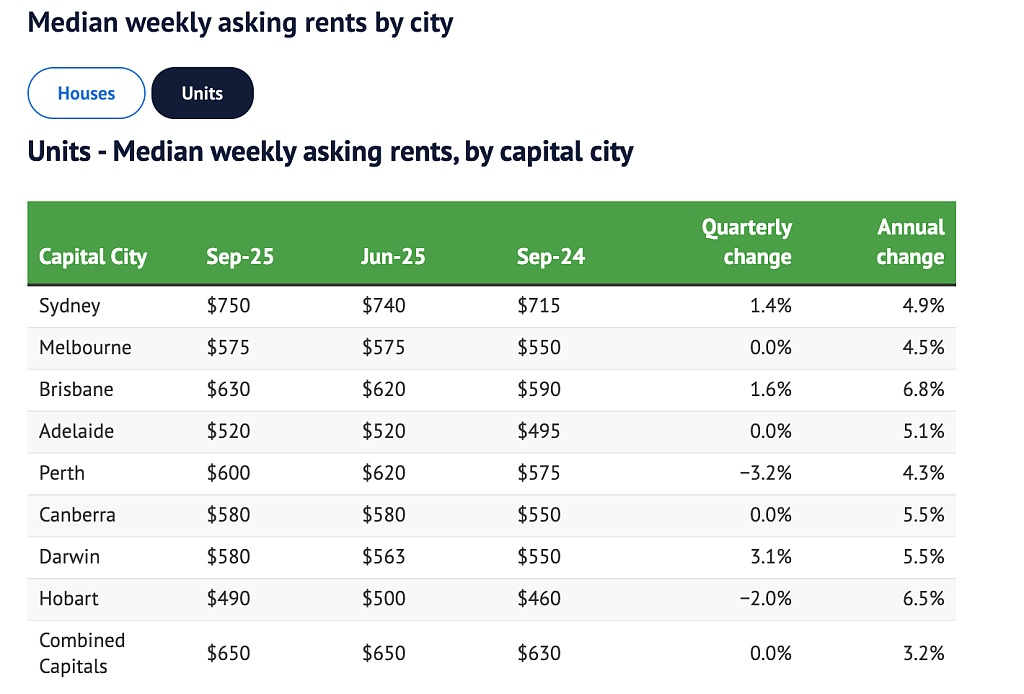Click the Canberra row label
Viewport: 1024px width, 694px height.
pyautogui.click(x=77, y=516)
